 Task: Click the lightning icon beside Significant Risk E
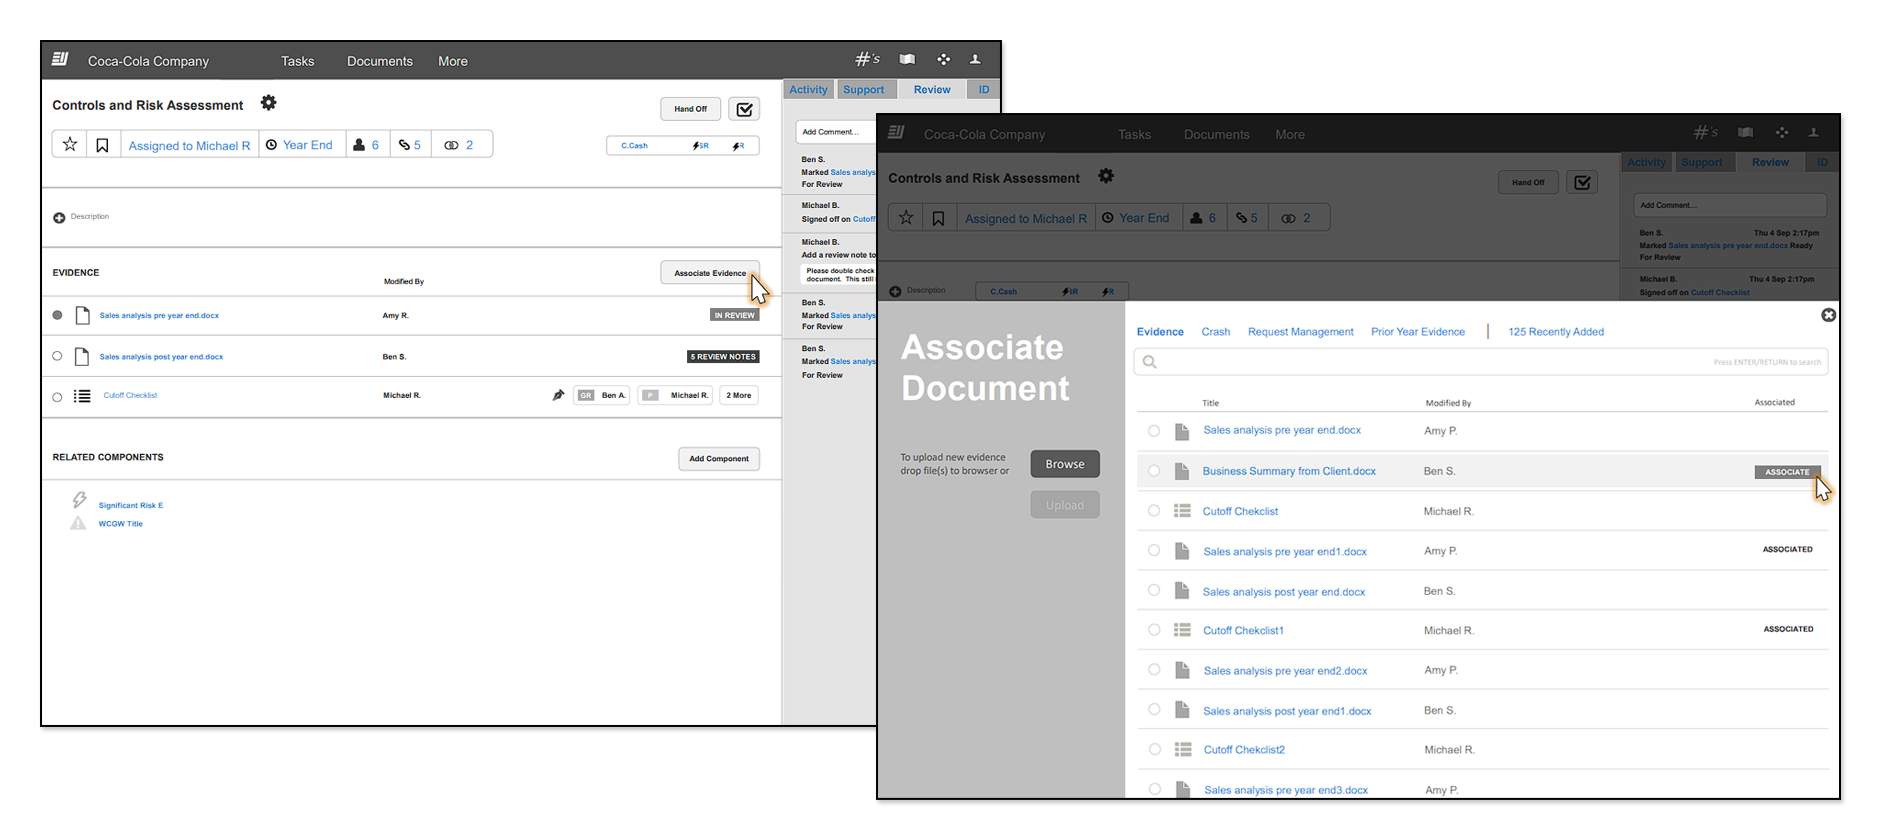pyautogui.click(x=79, y=500)
